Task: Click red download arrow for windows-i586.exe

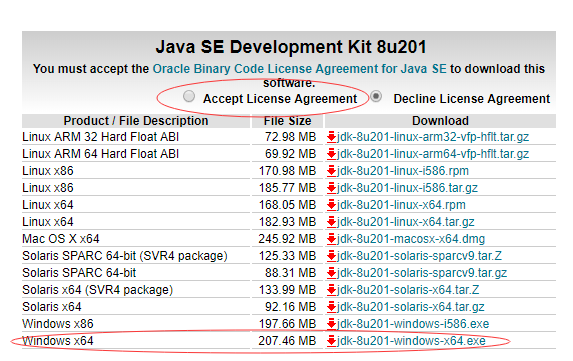Action: tap(331, 324)
